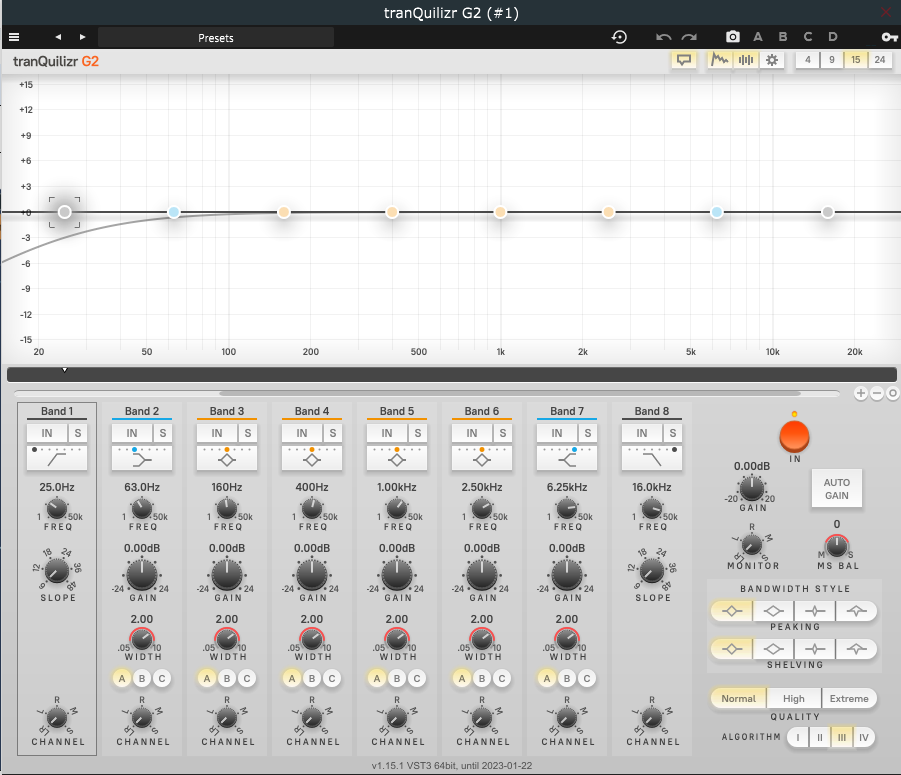This screenshot has height=775, width=901.
Task: Click Band 1 FREQ knob
Action: tap(56, 508)
